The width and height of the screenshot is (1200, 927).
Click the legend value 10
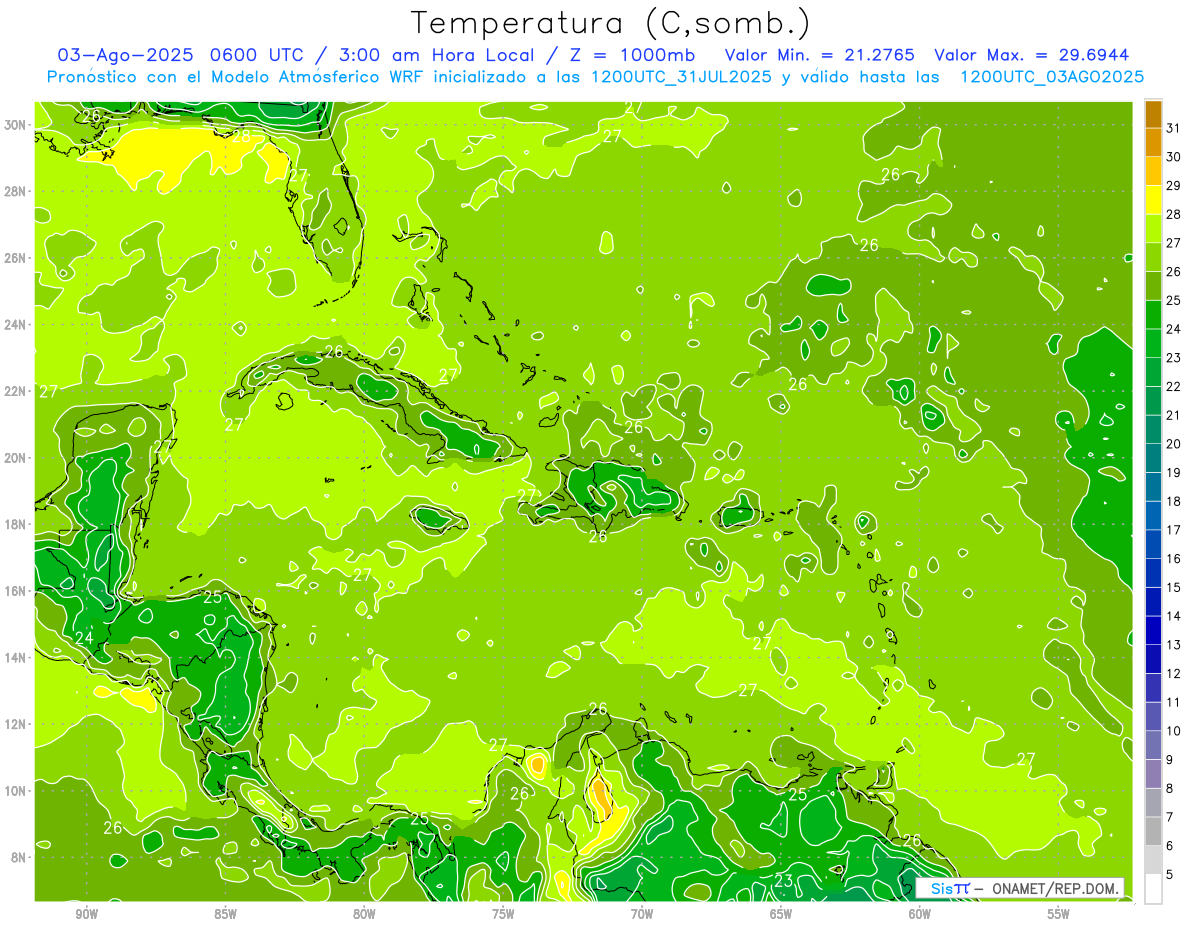(x=1174, y=731)
